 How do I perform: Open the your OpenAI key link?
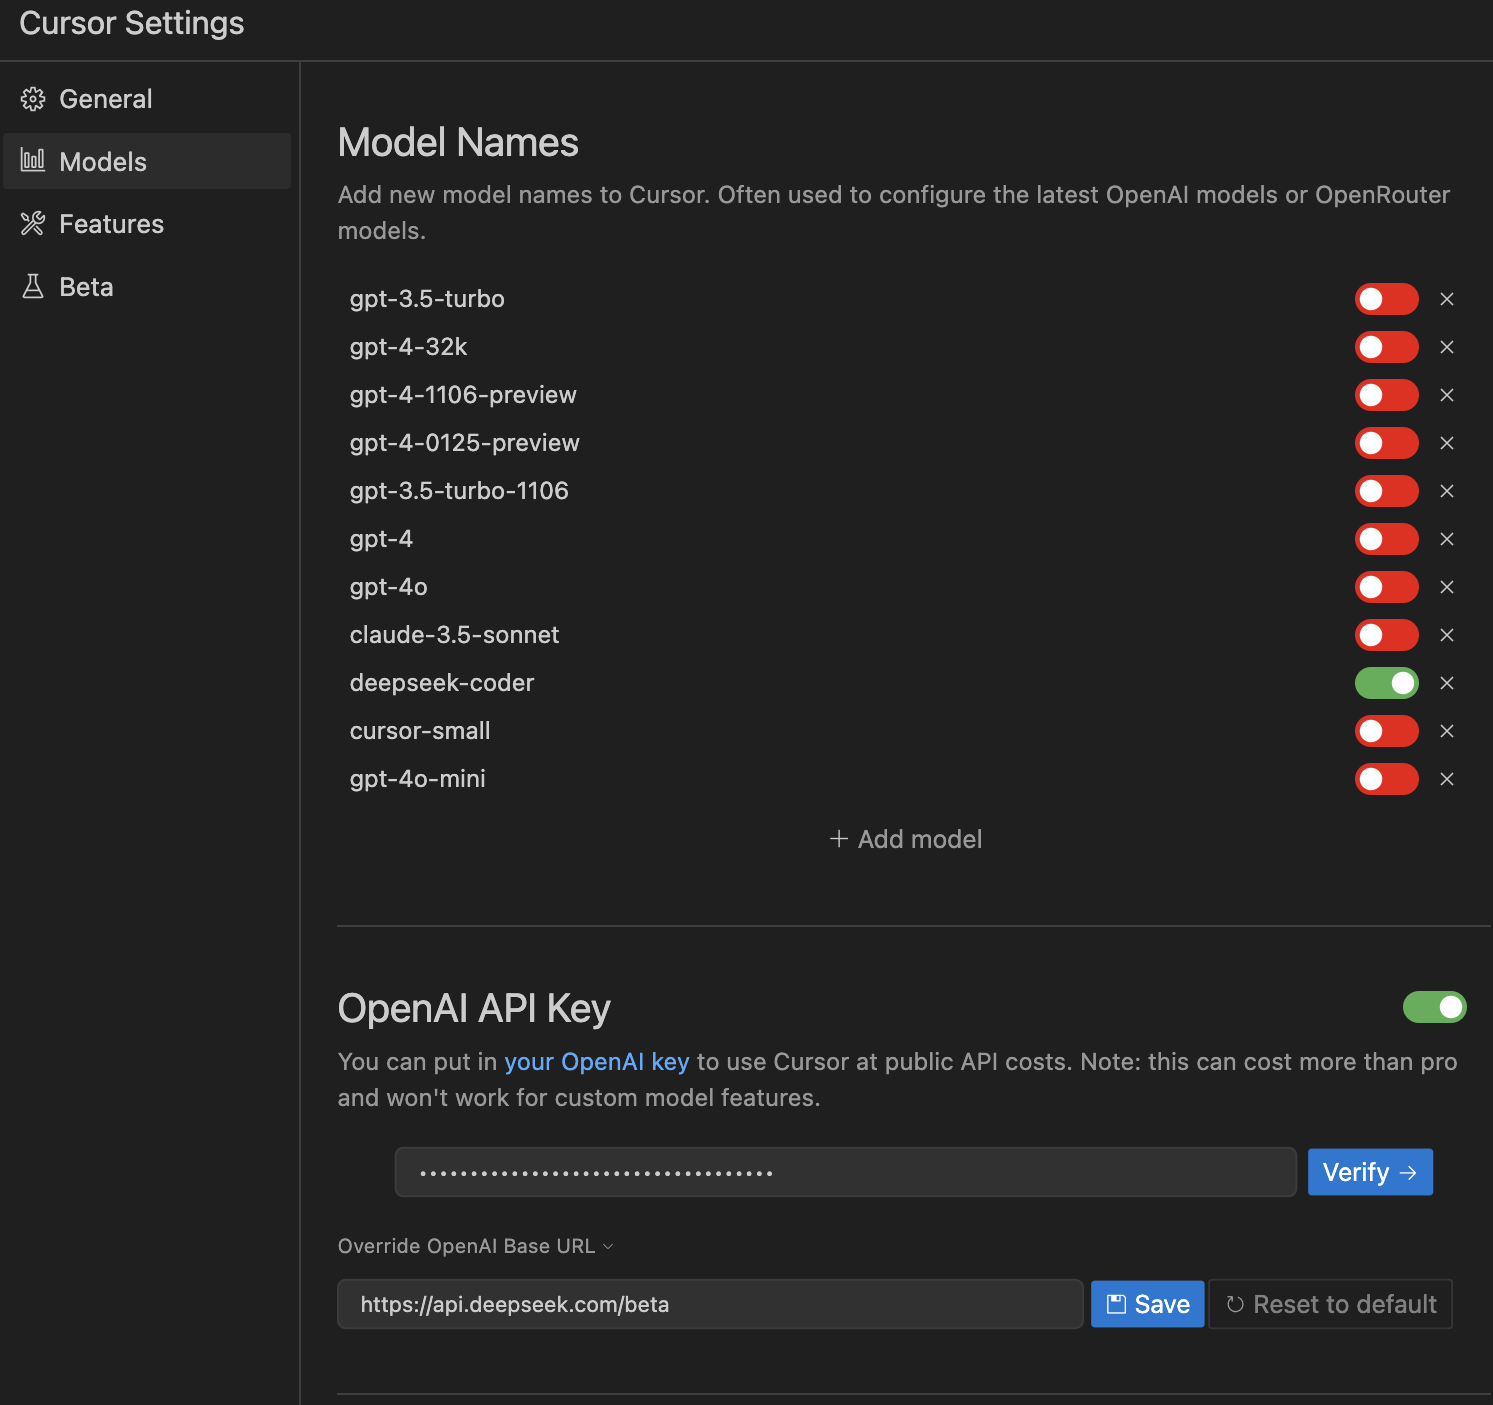pyautogui.click(x=596, y=1061)
